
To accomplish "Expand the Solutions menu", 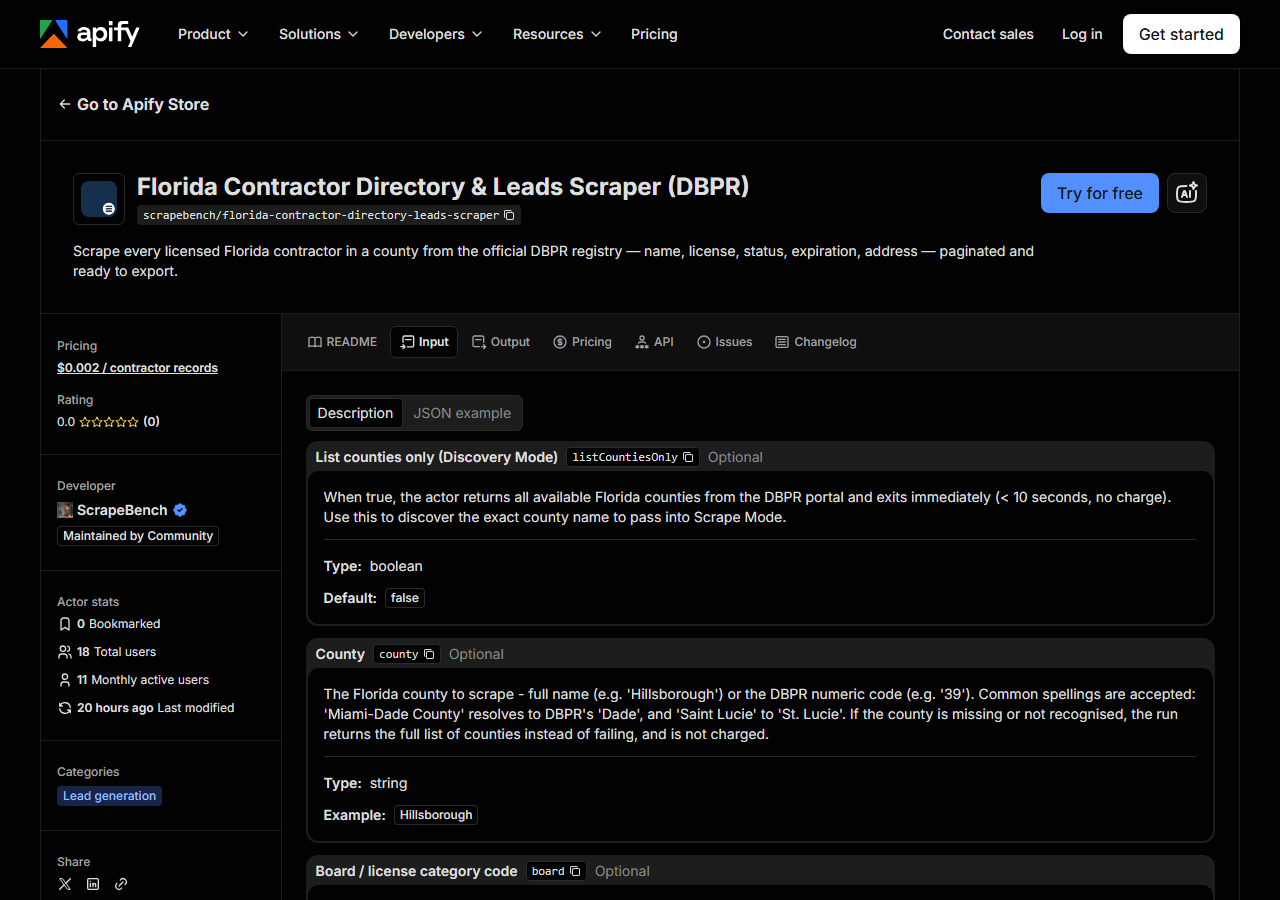I will [x=318, y=34].
